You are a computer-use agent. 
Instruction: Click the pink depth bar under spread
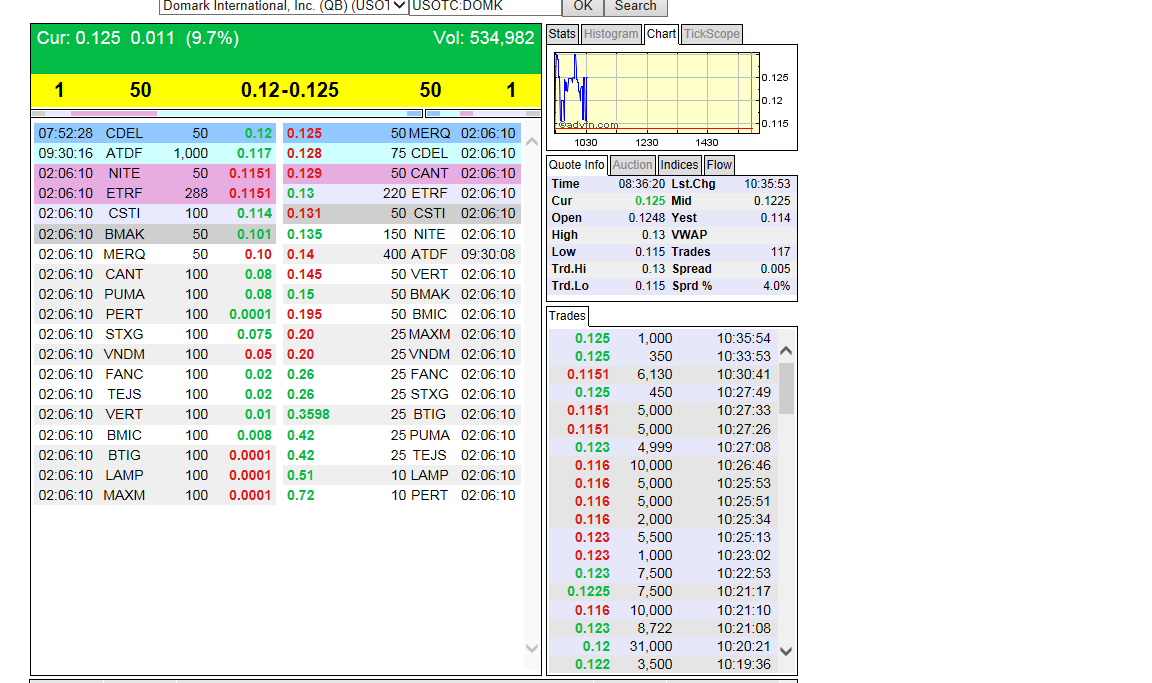click(x=114, y=114)
